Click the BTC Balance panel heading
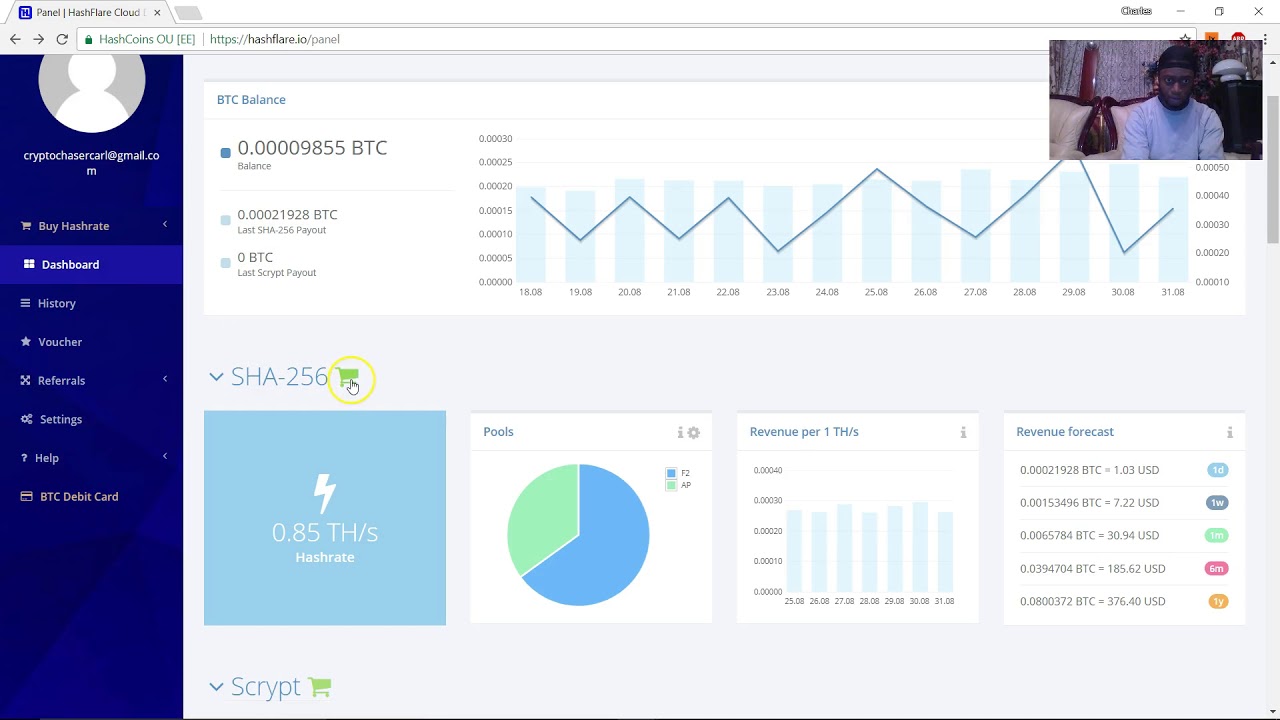 [x=251, y=100]
